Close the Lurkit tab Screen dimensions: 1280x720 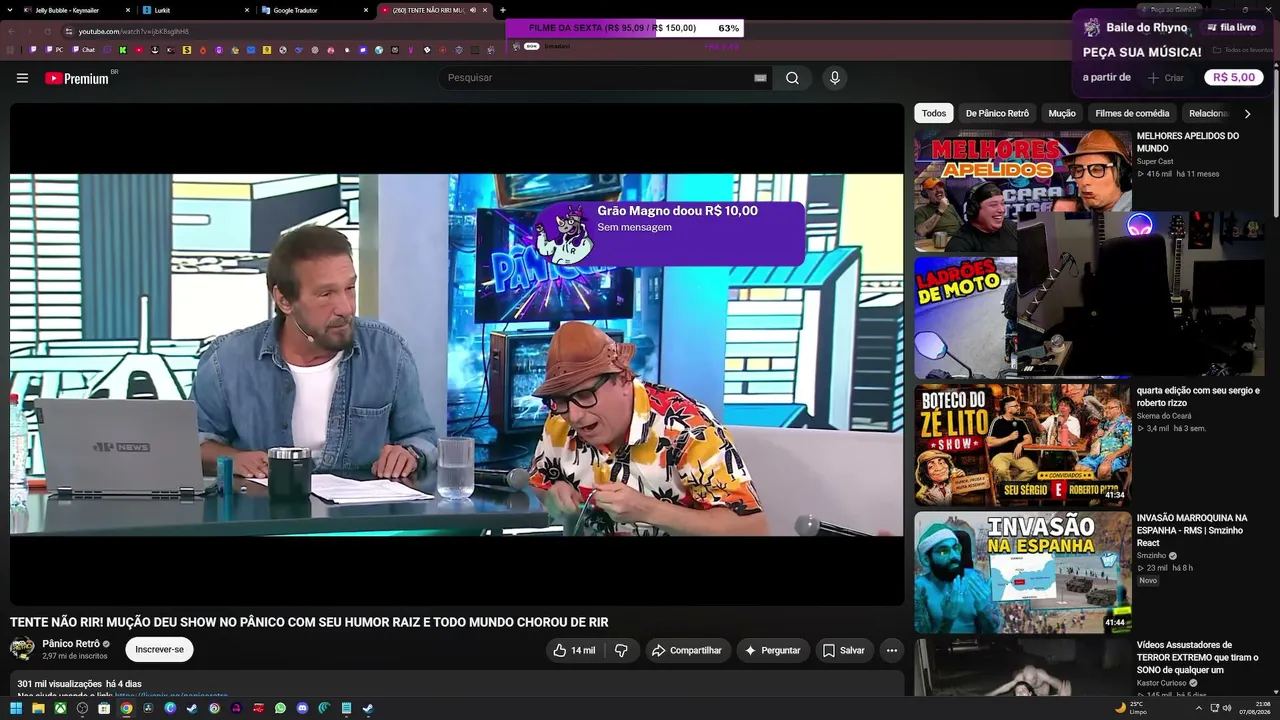pyautogui.click(x=247, y=10)
